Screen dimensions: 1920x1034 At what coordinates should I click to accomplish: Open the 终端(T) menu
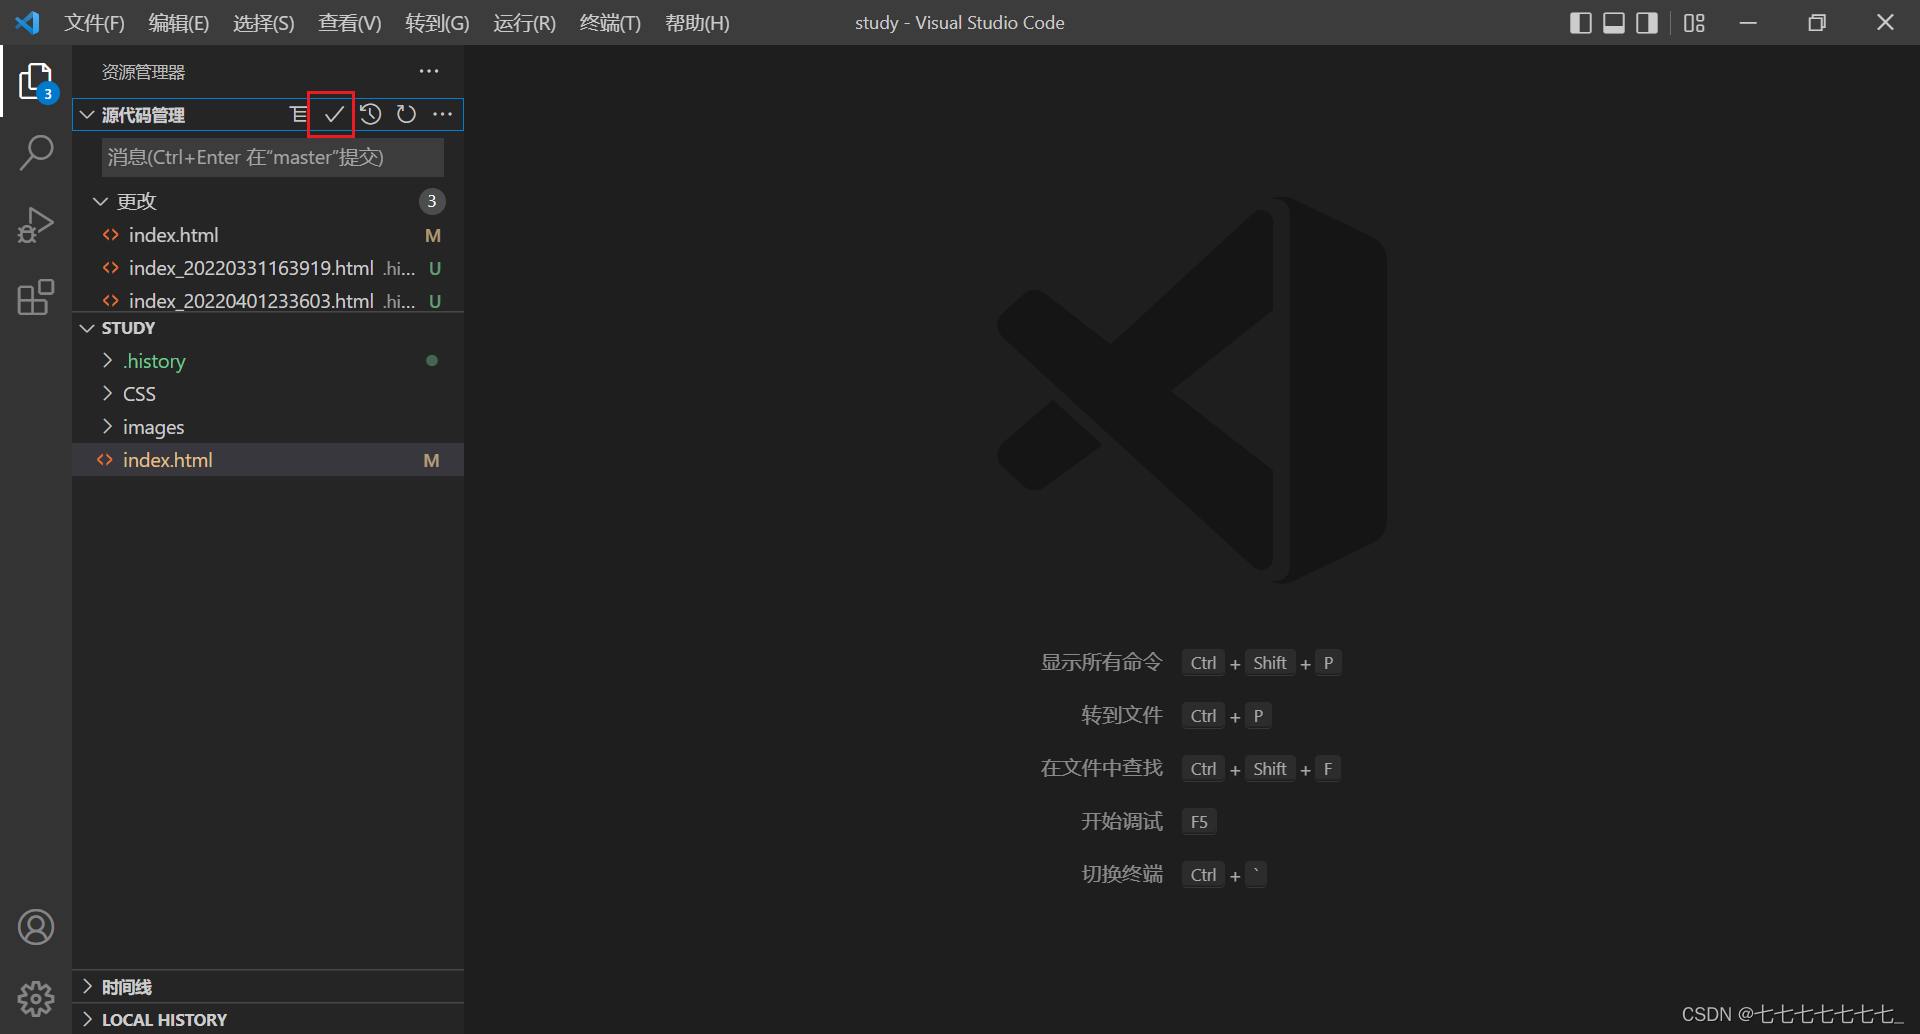pyautogui.click(x=610, y=23)
